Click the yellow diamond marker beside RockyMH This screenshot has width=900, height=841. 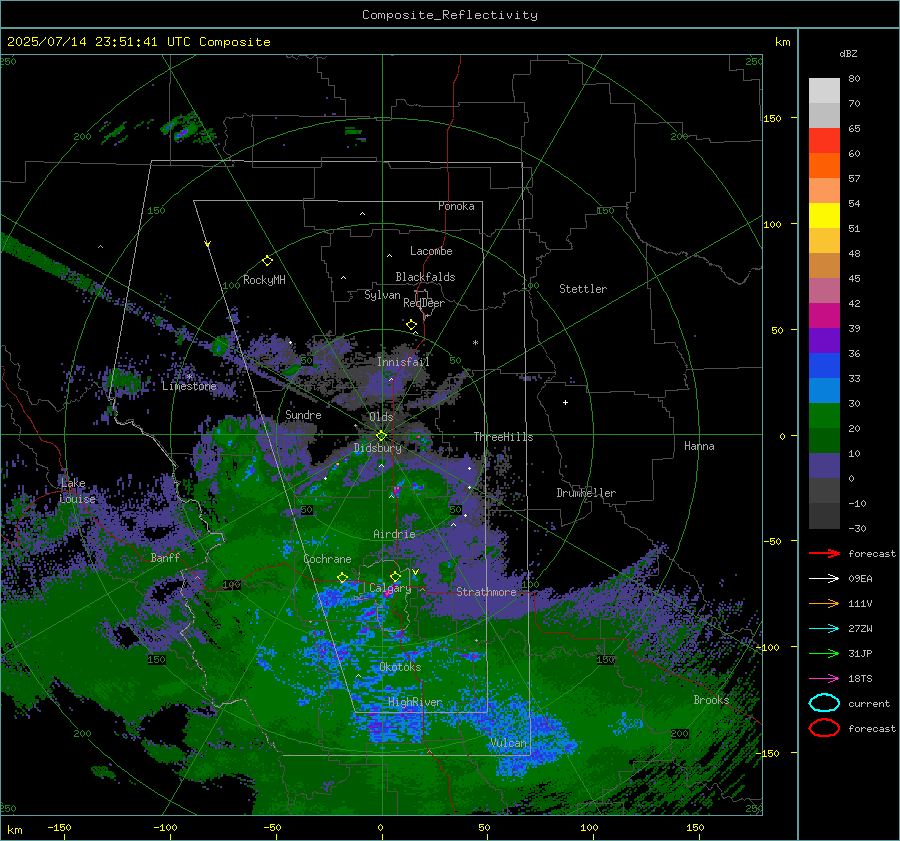click(x=267, y=261)
